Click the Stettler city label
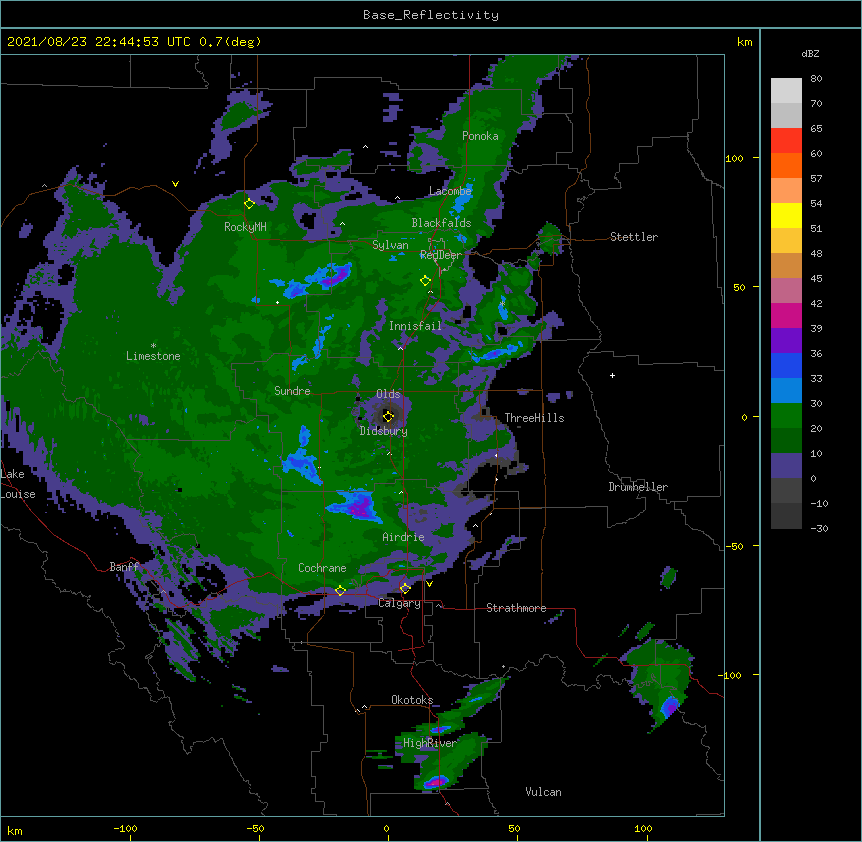This screenshot has width=862, height=842. 634,237
